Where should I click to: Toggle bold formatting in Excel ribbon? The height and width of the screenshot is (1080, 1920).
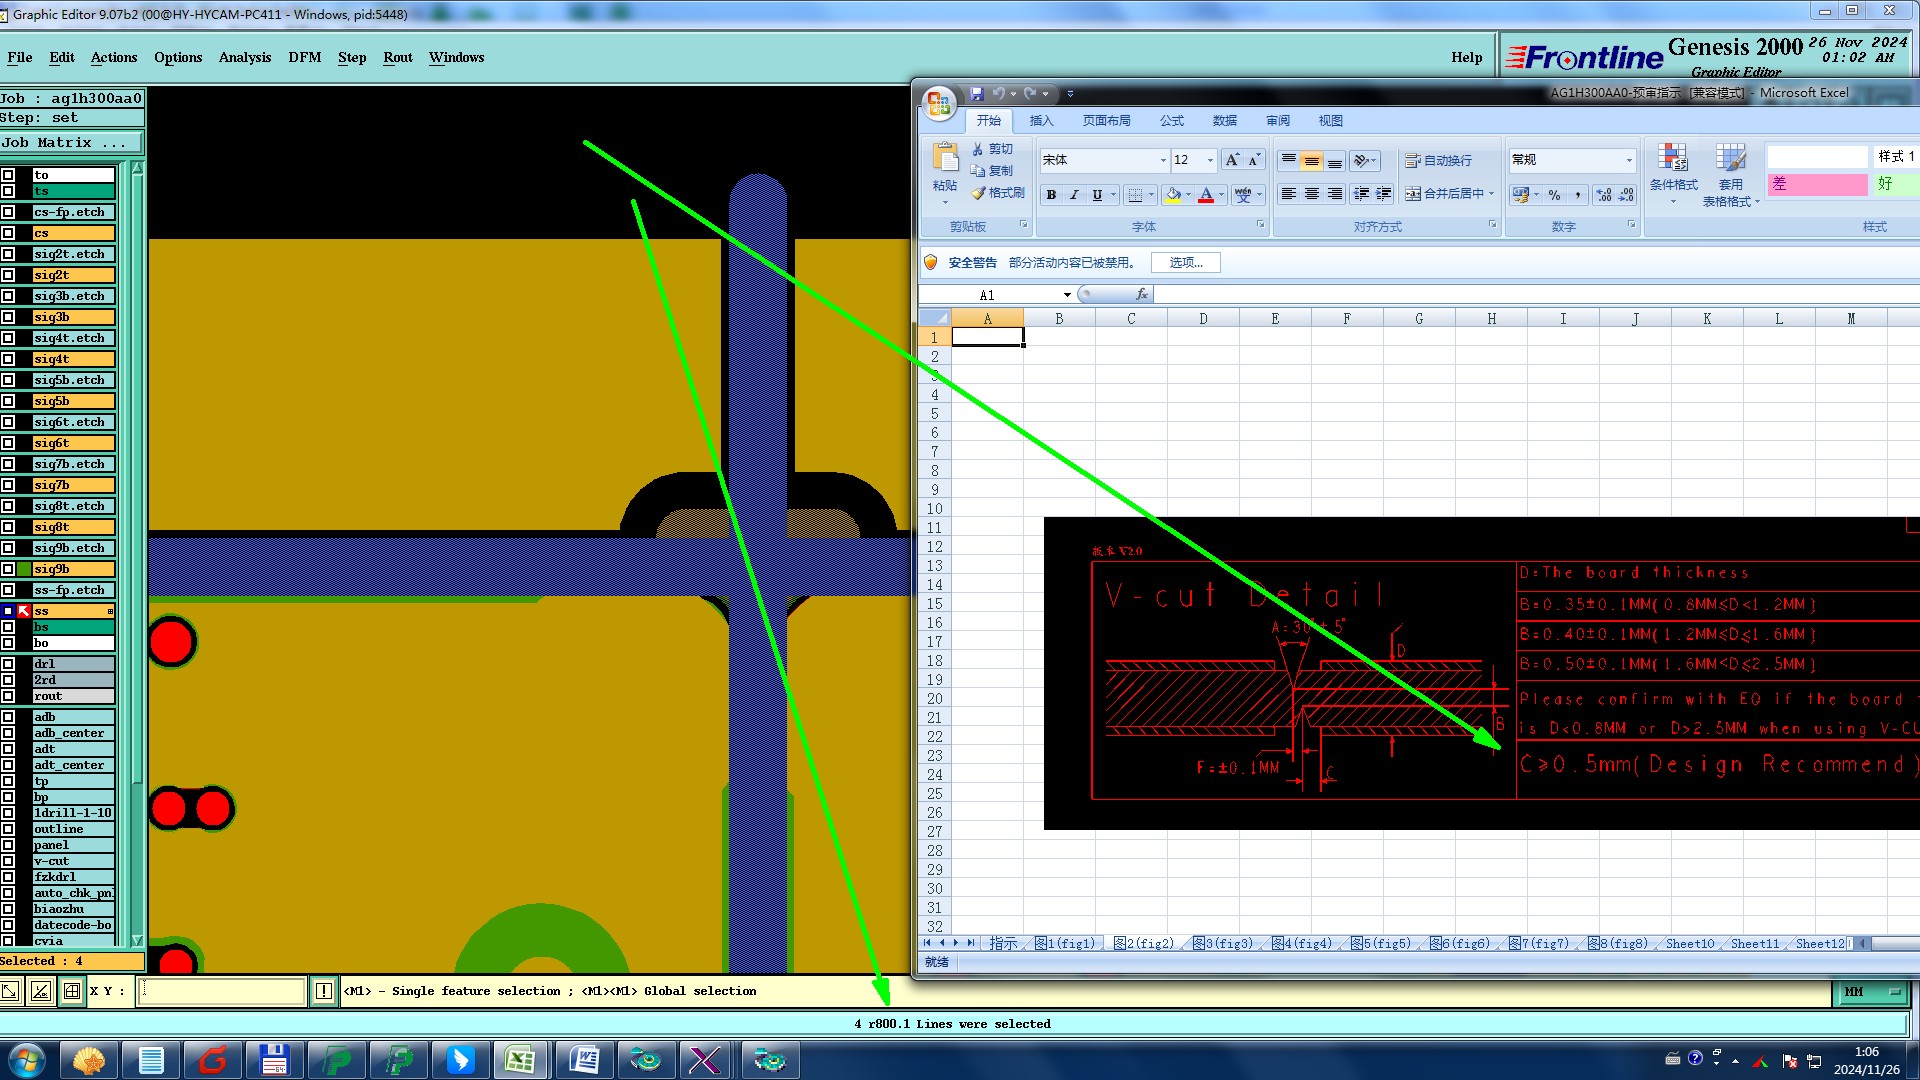pyautogui.click(x=1051, y=195)
